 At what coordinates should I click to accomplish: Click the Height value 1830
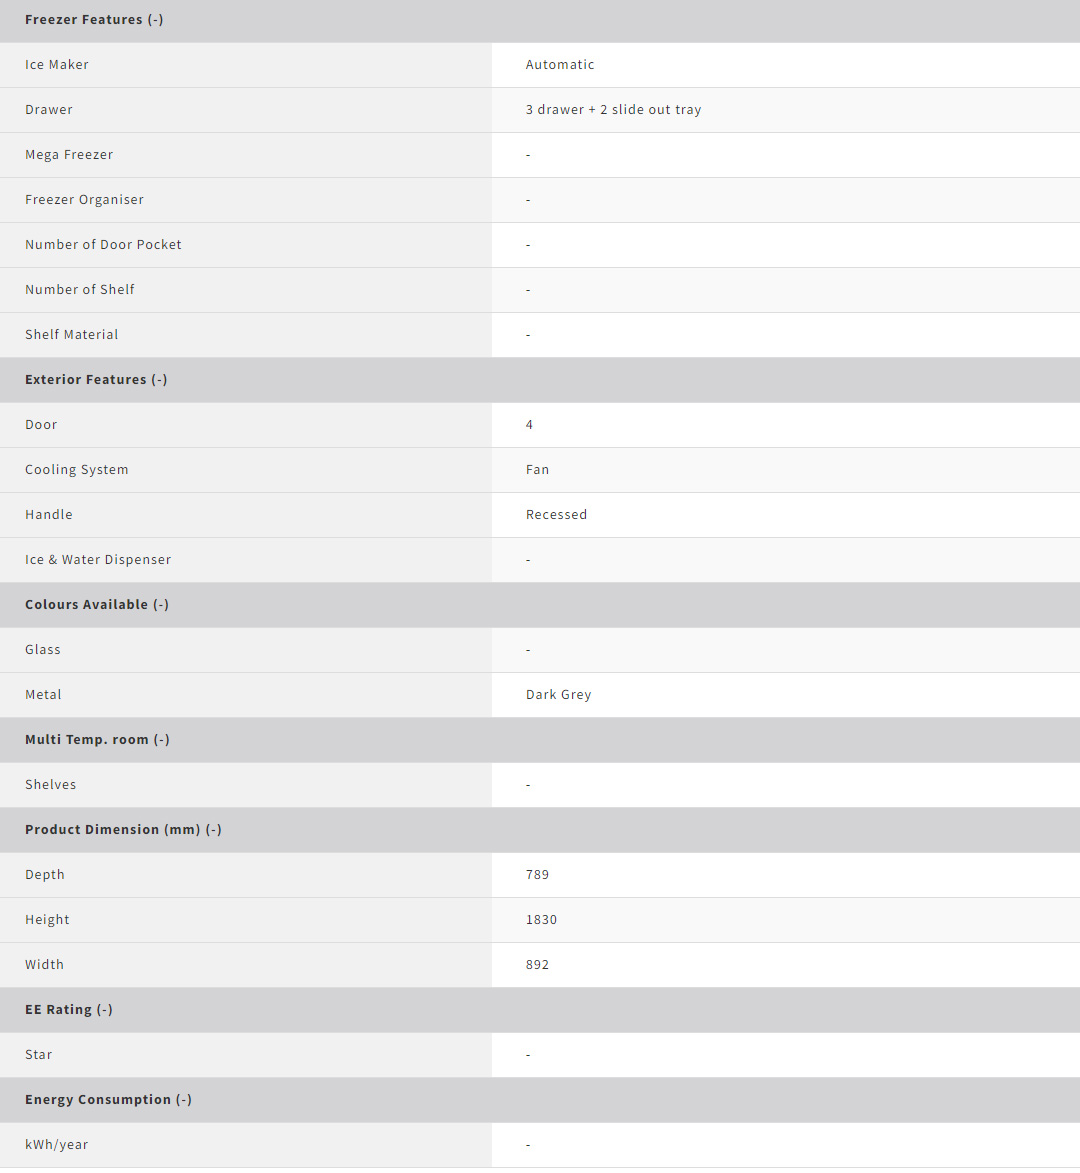tap(541, 920)
